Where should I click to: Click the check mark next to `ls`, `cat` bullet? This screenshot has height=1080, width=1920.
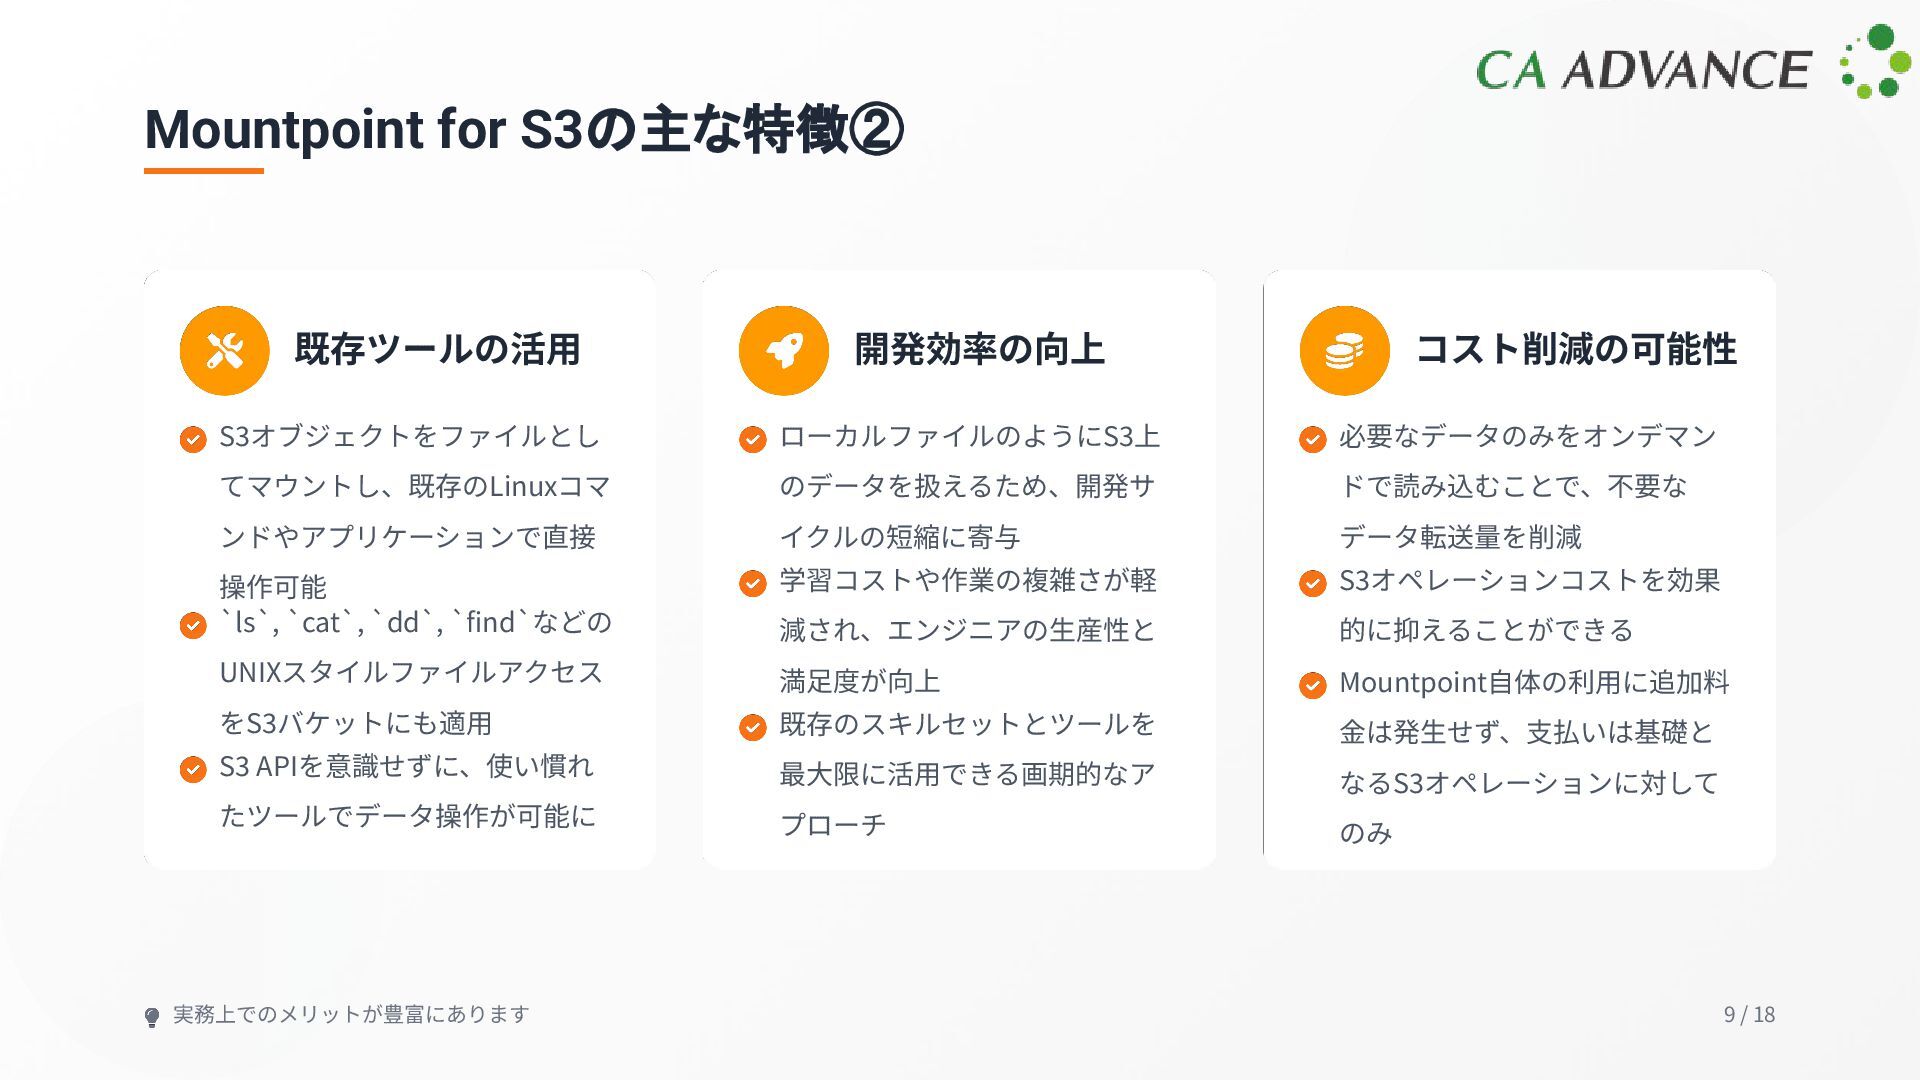[x=193, y=625]
